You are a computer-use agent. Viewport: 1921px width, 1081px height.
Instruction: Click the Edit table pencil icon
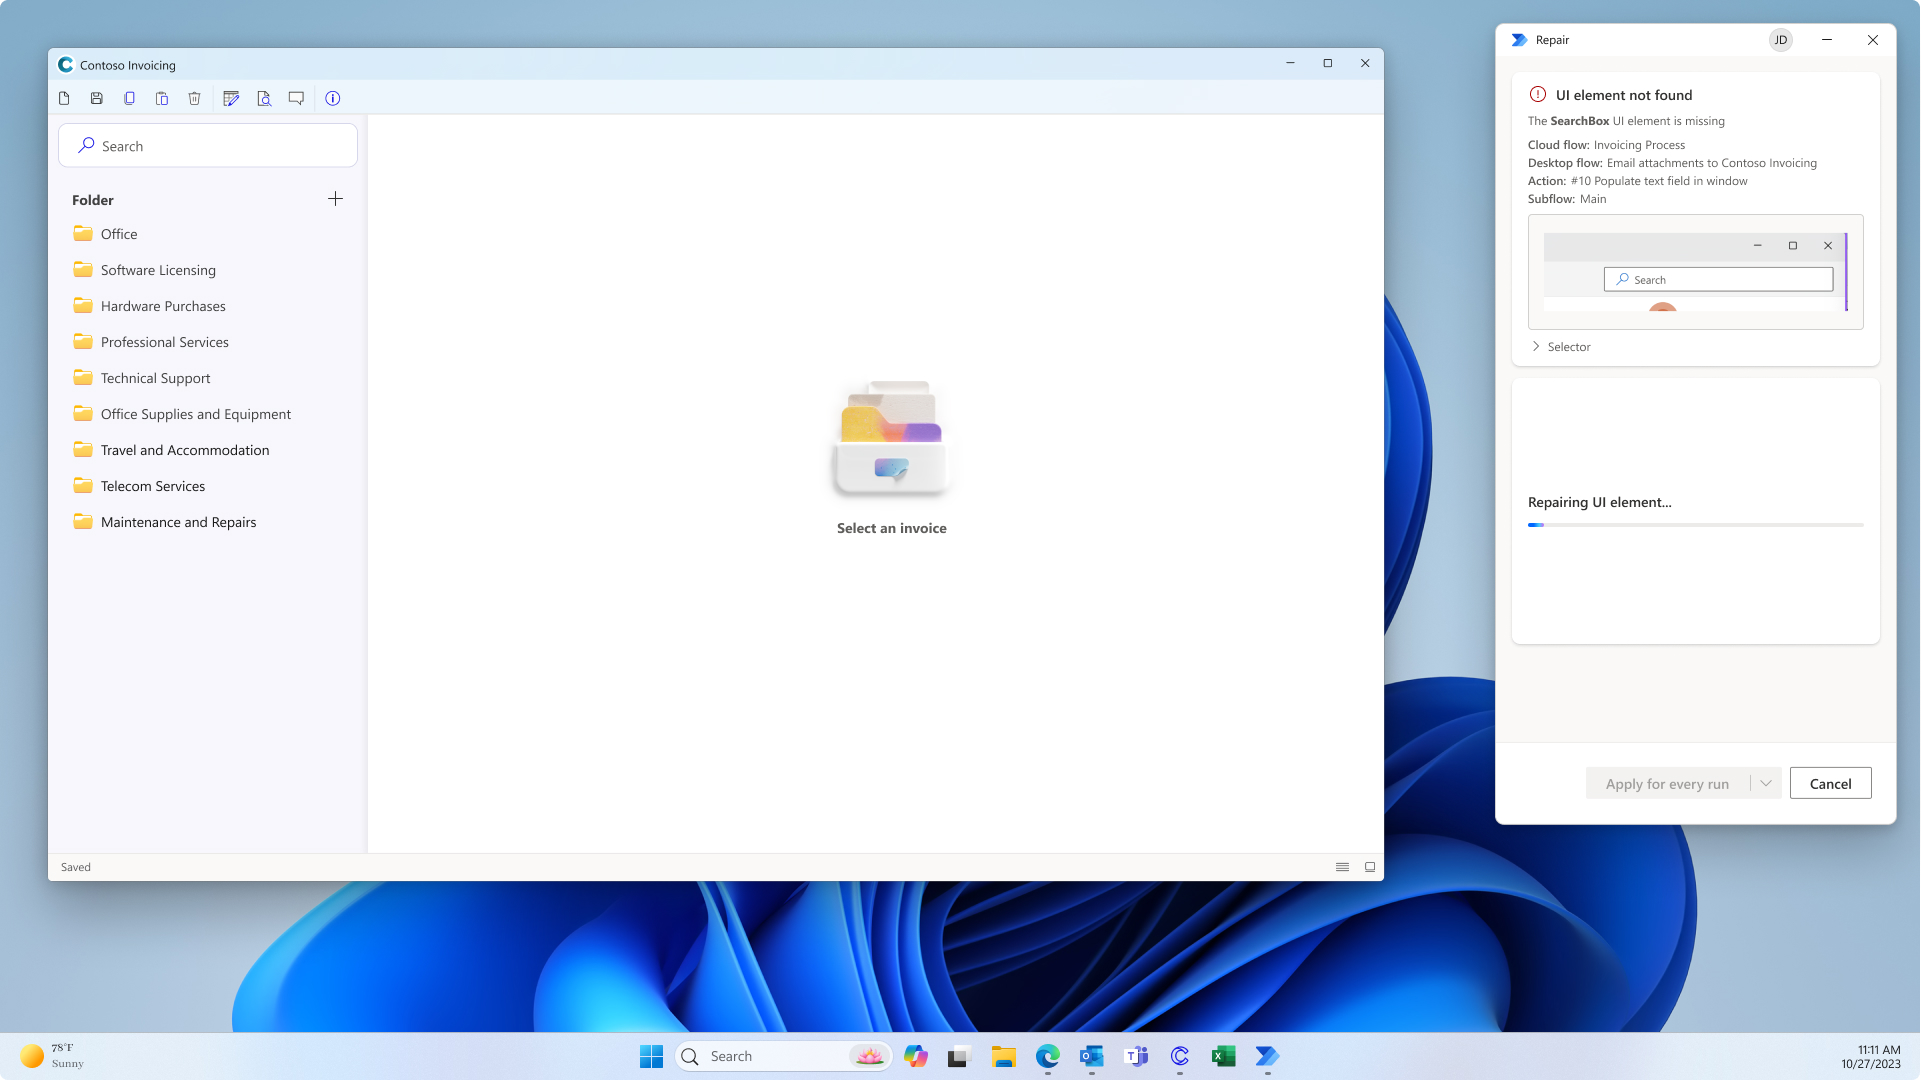pos(231,98)
